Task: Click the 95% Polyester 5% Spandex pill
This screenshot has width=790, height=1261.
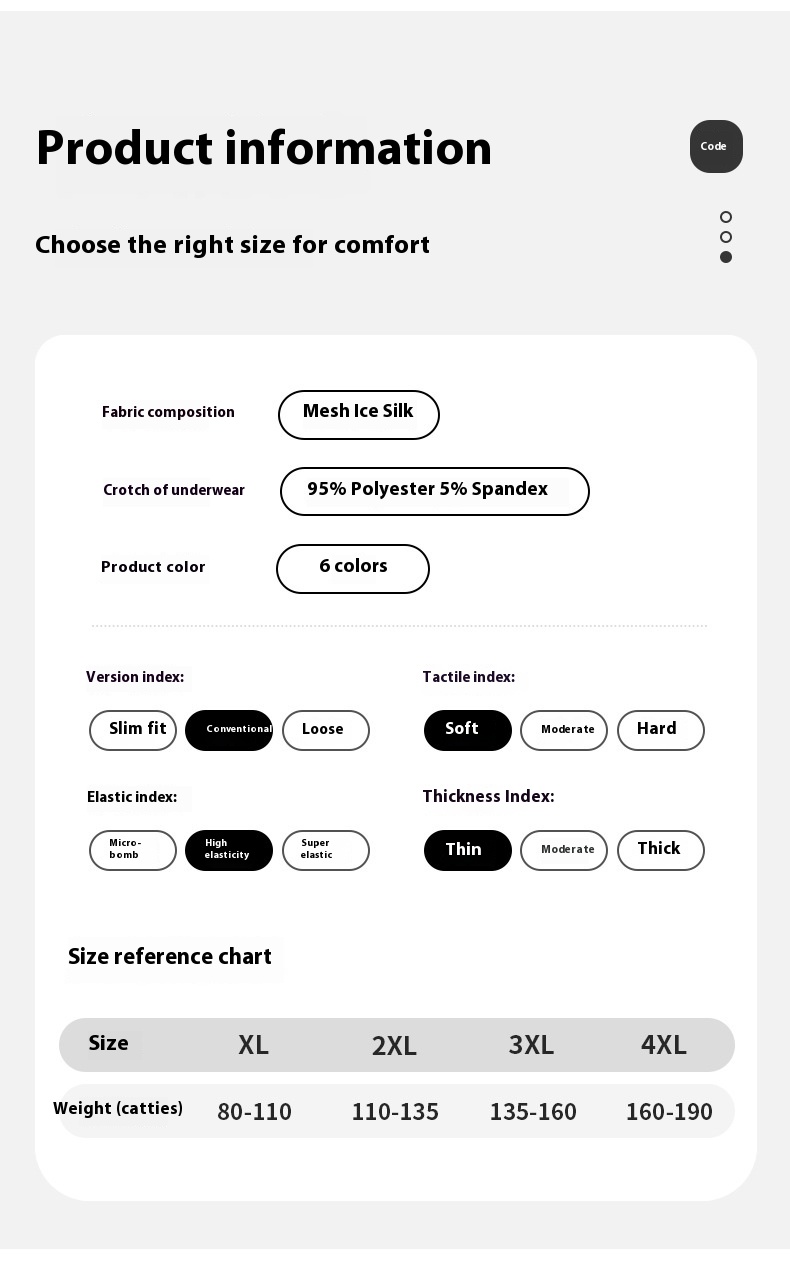Action: [435, 491]
